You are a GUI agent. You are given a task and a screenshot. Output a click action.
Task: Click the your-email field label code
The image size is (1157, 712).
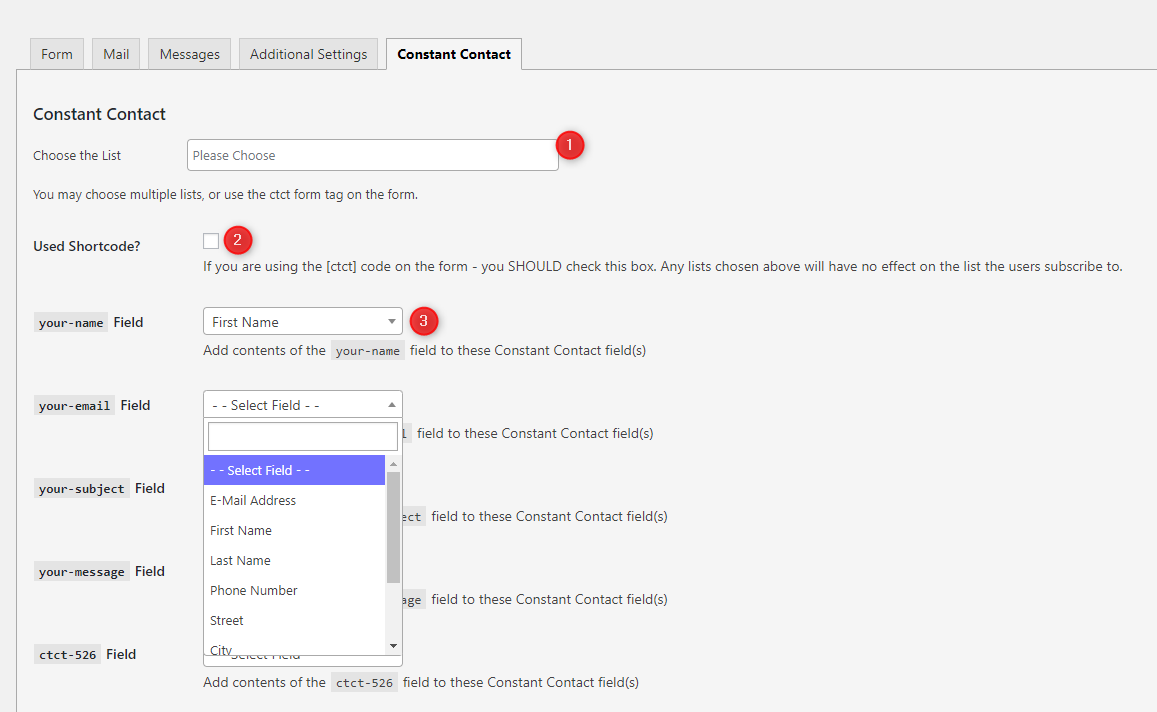pyautogui.click(x=75, y=405)
